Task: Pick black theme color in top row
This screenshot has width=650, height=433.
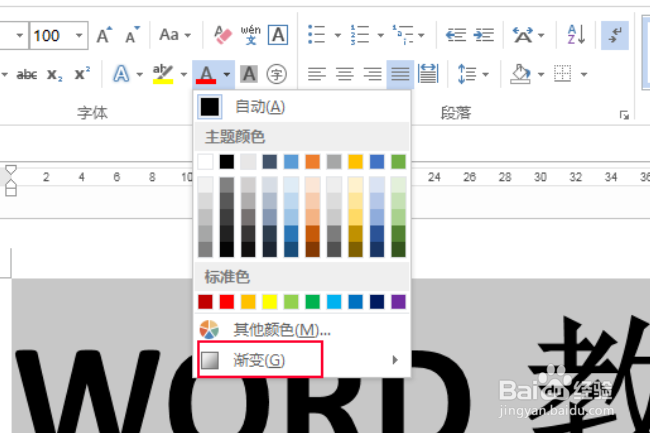Action: (227, 162)
